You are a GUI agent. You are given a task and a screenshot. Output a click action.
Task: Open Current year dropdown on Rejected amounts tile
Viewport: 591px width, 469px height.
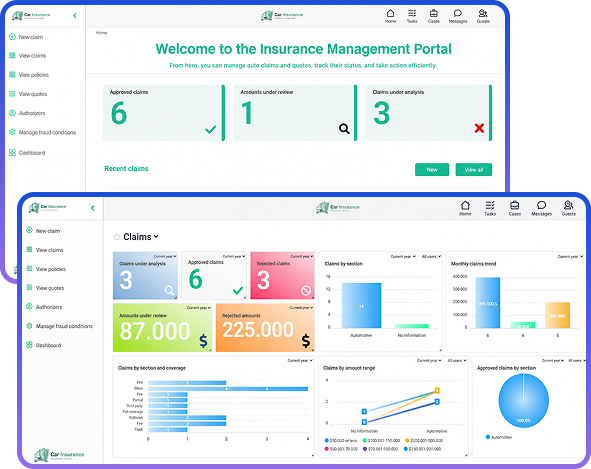pos(301,308)
